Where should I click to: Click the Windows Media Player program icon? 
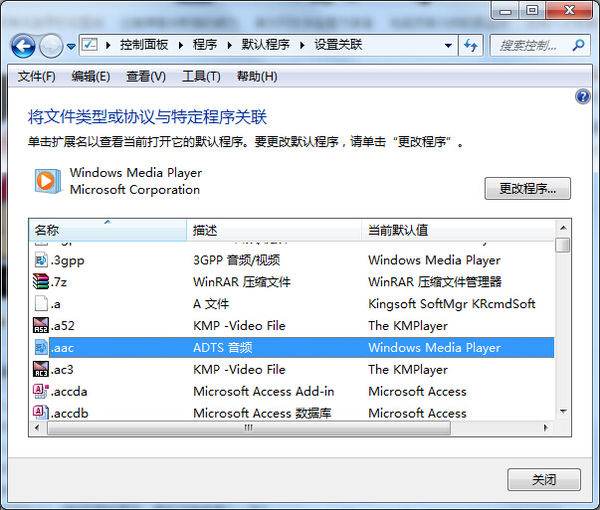47,181
